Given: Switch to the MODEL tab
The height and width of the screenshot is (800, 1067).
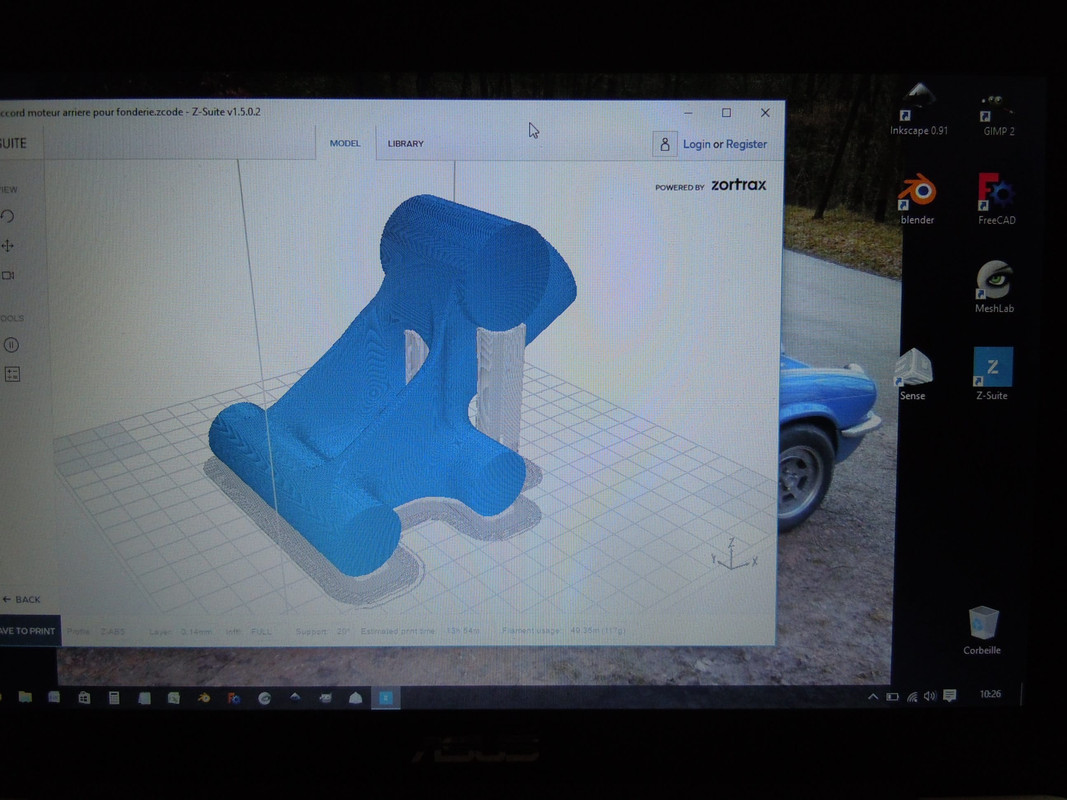Looking at the screenshot, I should coord(345,144).
